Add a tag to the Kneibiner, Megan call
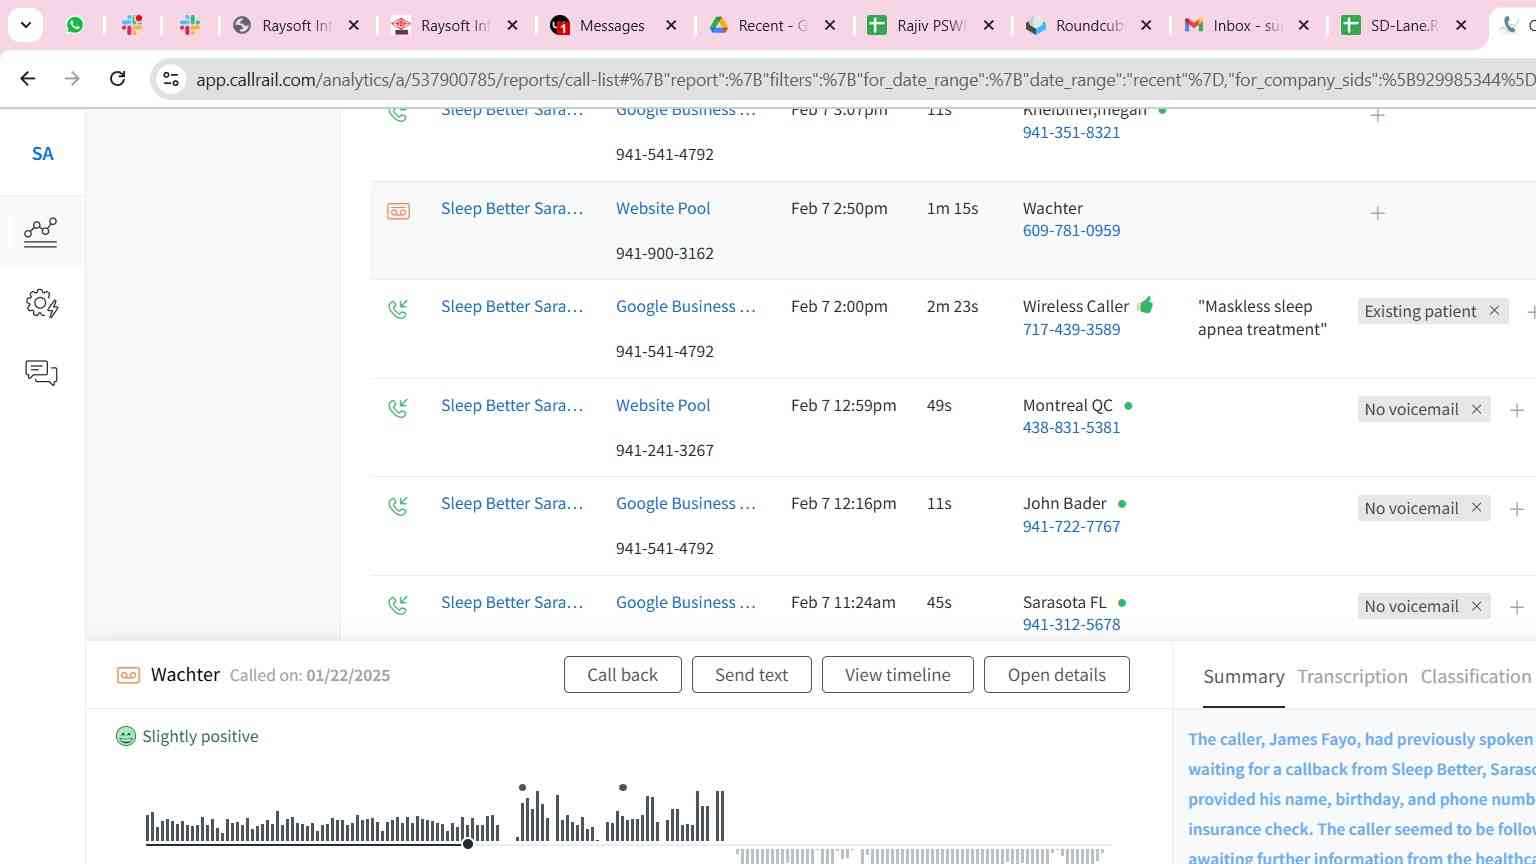This screenshot has height=864, width=1536. (x=1377, y=116)
